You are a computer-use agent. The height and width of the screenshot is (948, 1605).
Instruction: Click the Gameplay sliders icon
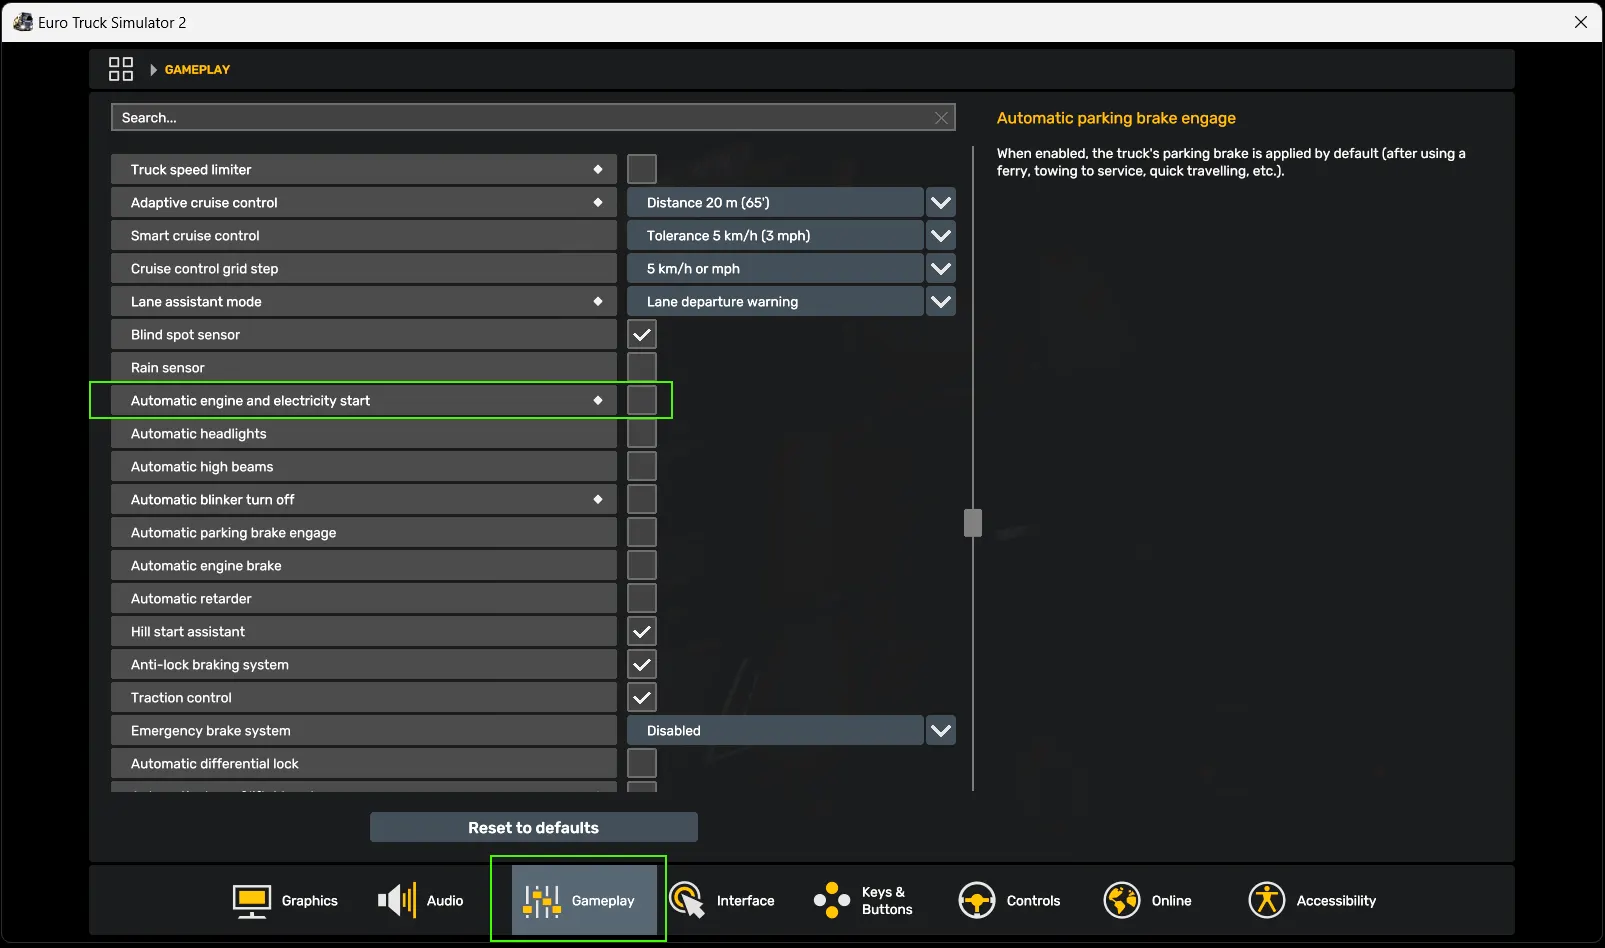542,901
